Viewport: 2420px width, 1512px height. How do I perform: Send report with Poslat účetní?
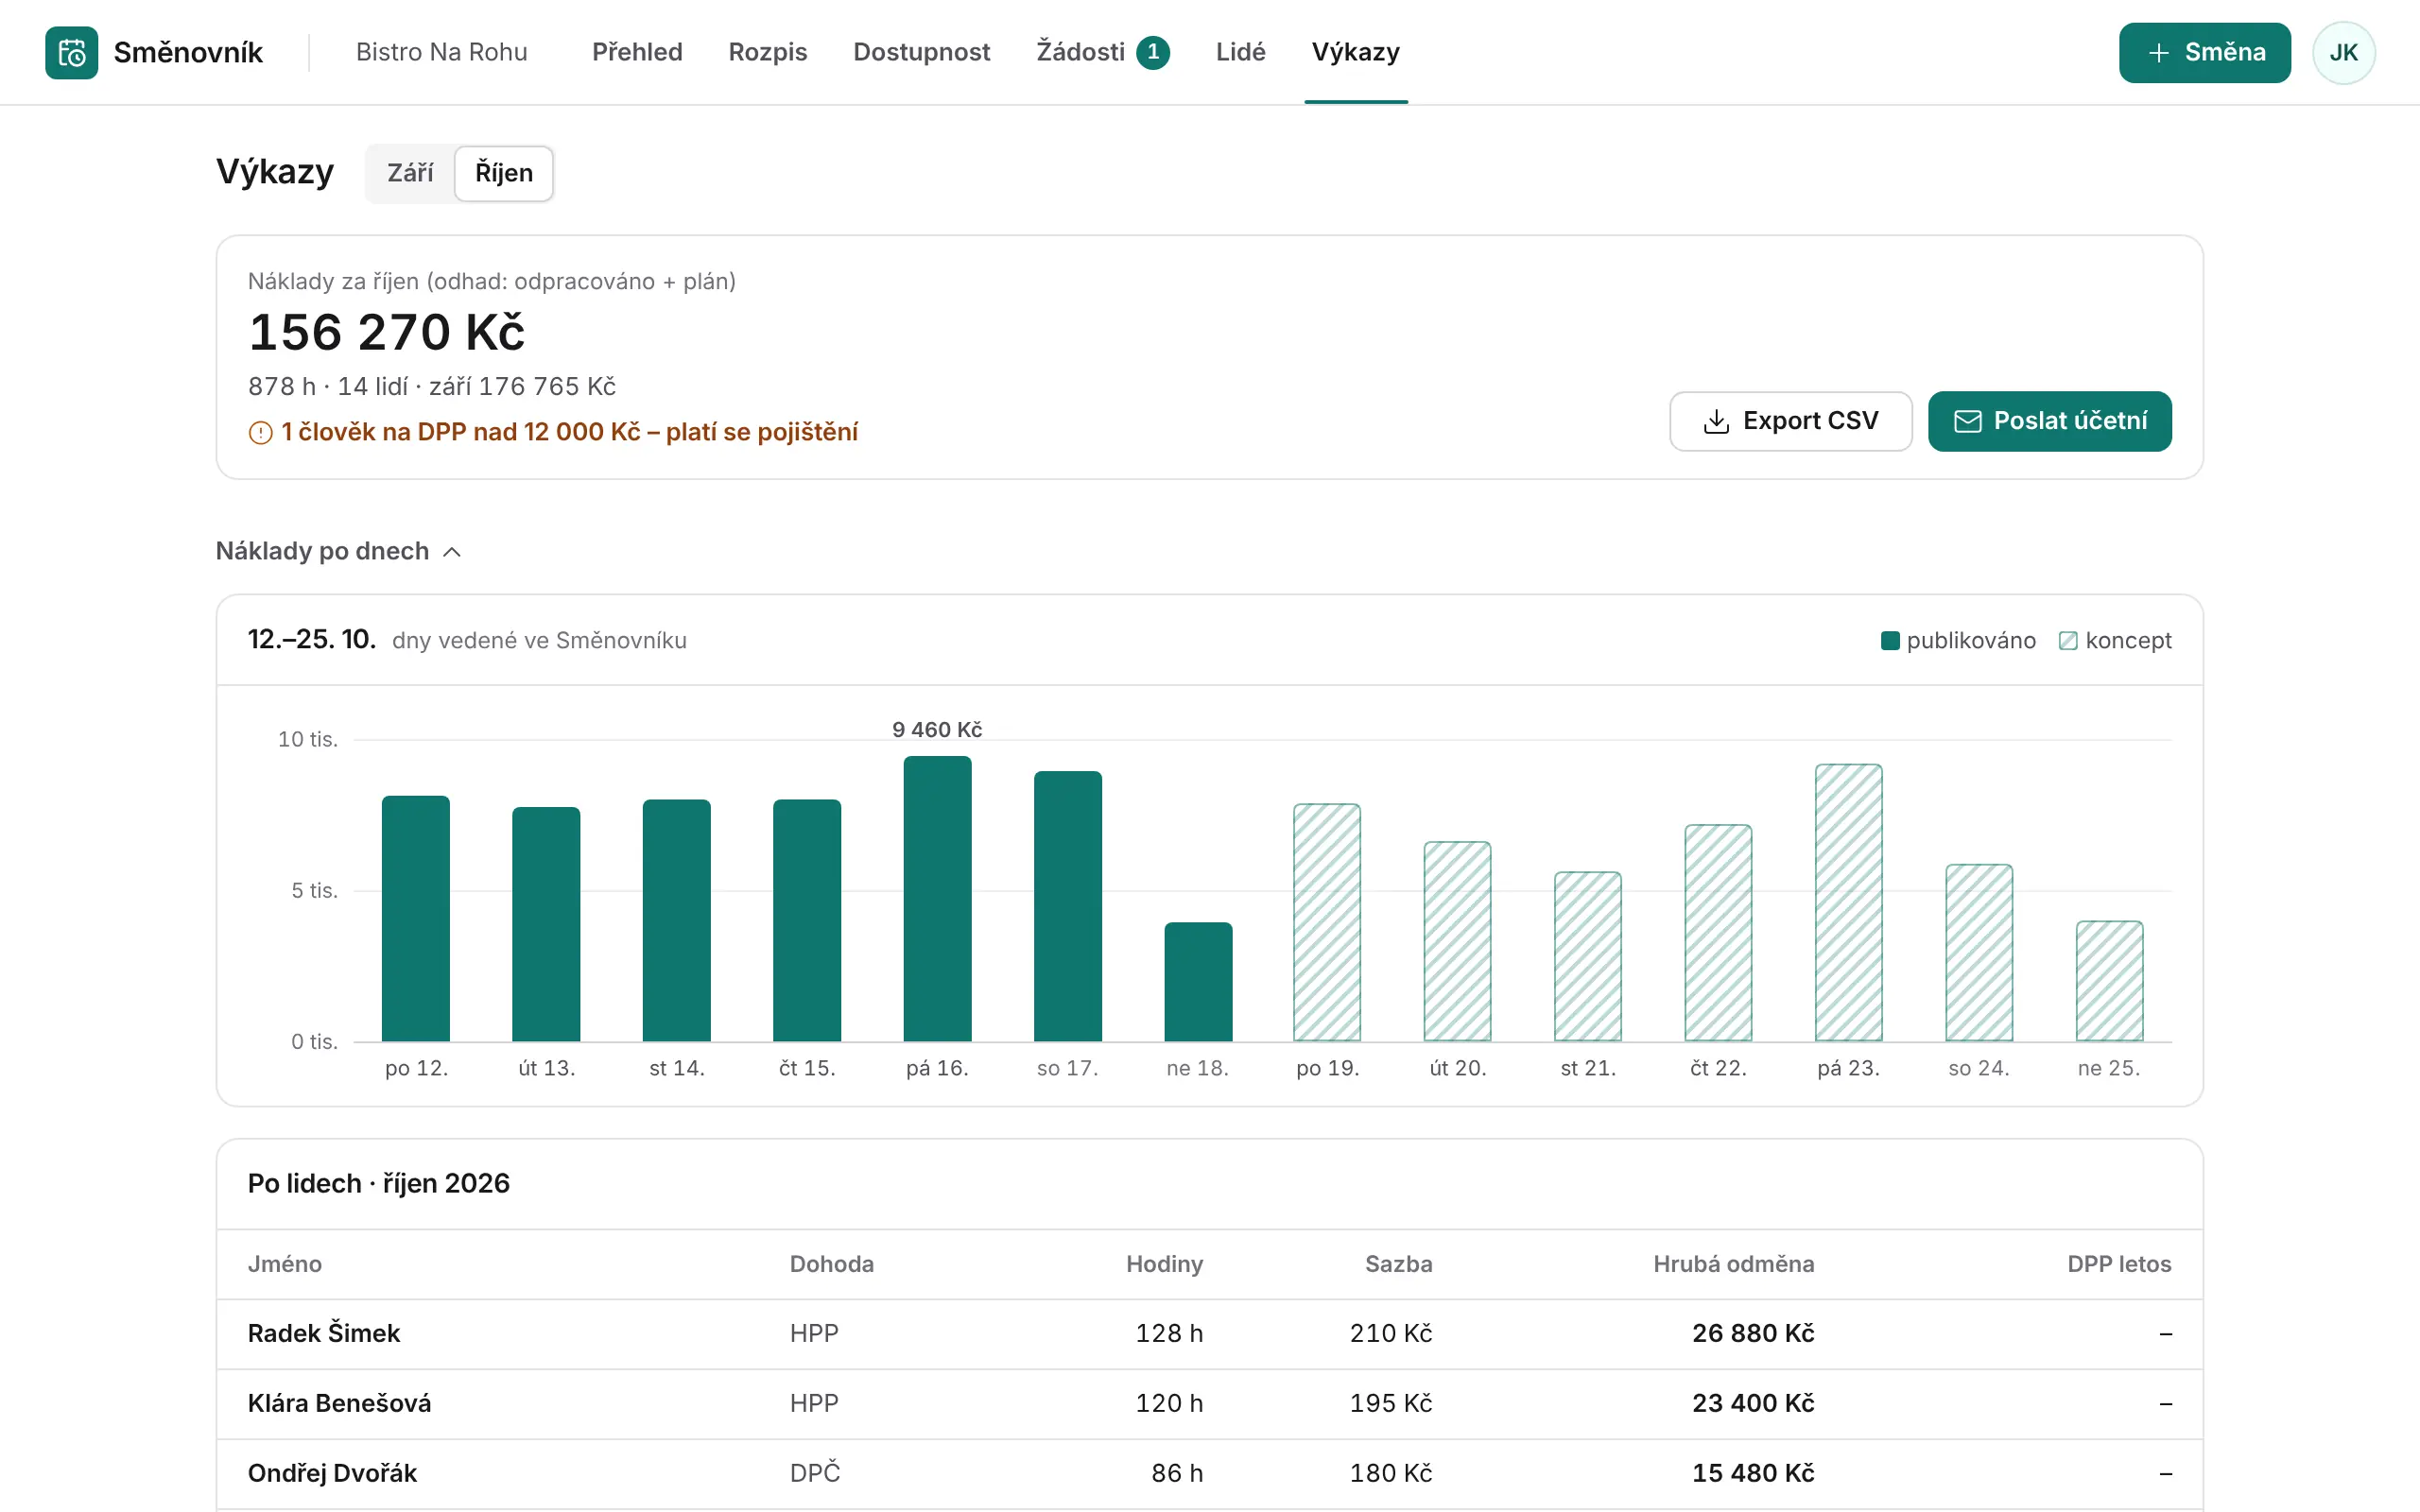[x=2049, y=421]
